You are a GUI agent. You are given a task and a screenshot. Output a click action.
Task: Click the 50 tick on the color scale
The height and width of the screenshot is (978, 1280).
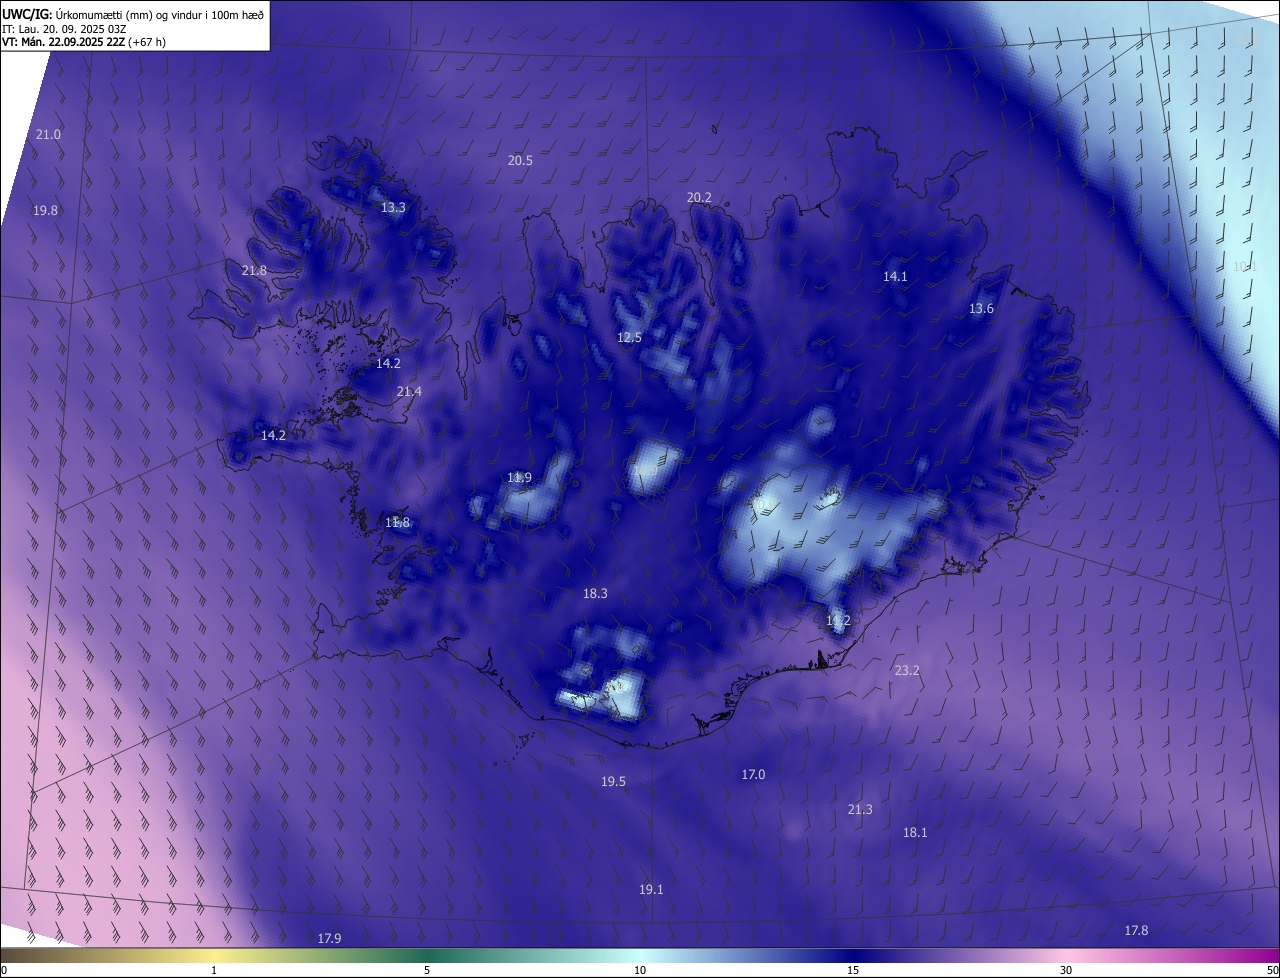click(x=1272, y=970)
